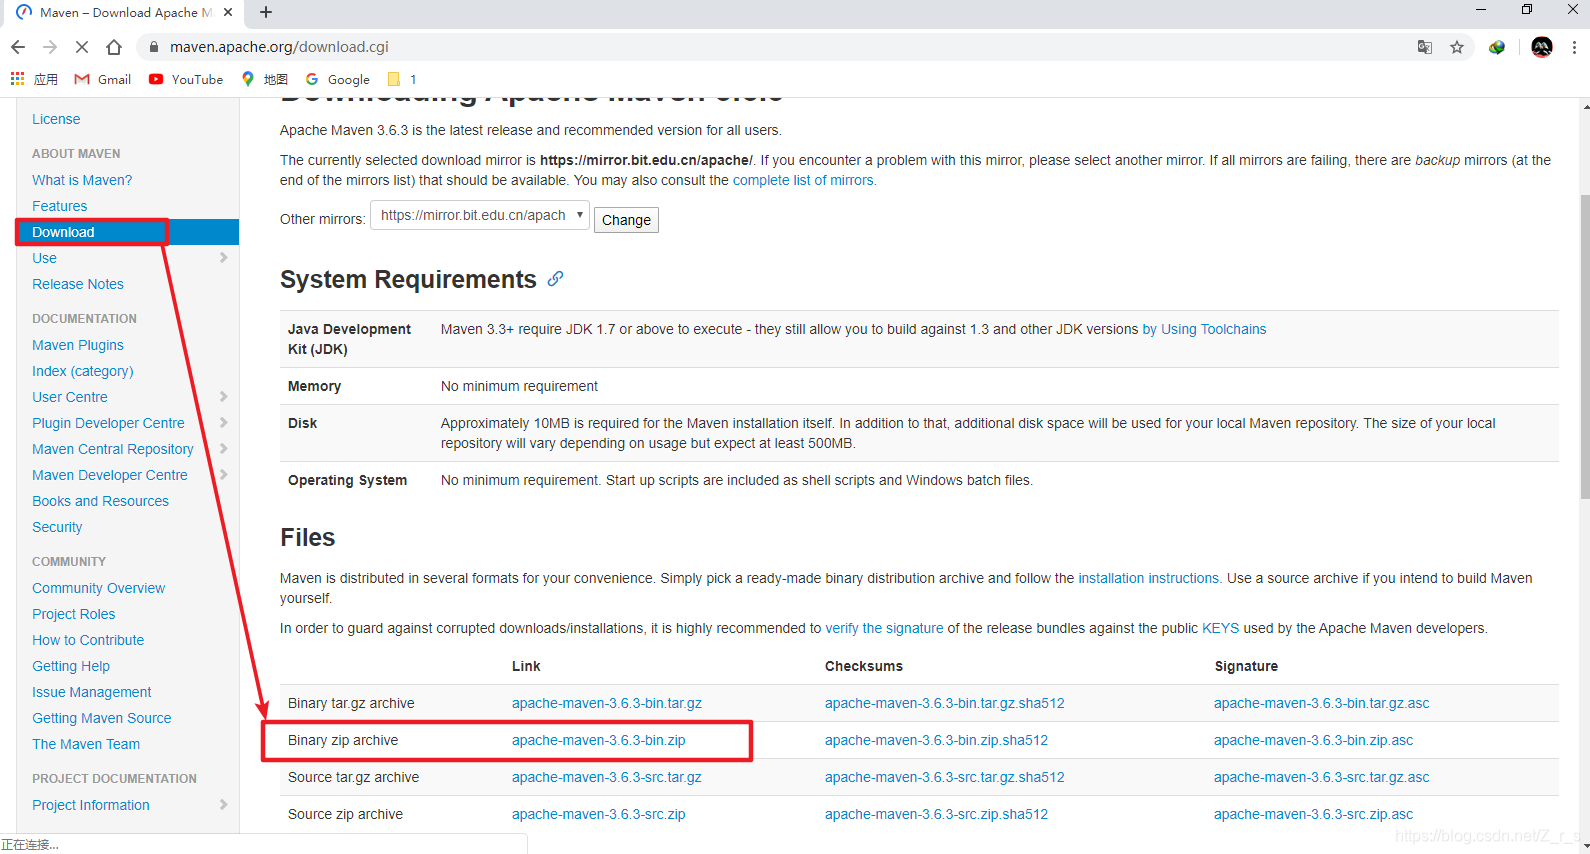Download apache-maven-3.6.3-src.tar.gz
The height and width of the screenshot is (854, 1590).
607,777
